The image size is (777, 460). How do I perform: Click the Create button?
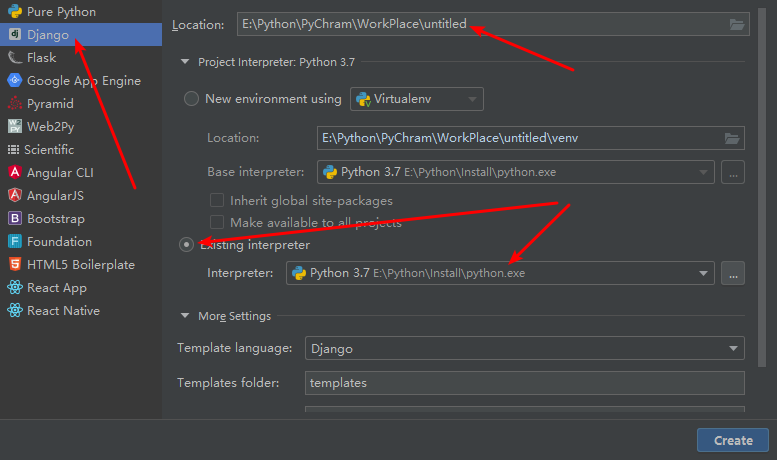pos(733,440)
